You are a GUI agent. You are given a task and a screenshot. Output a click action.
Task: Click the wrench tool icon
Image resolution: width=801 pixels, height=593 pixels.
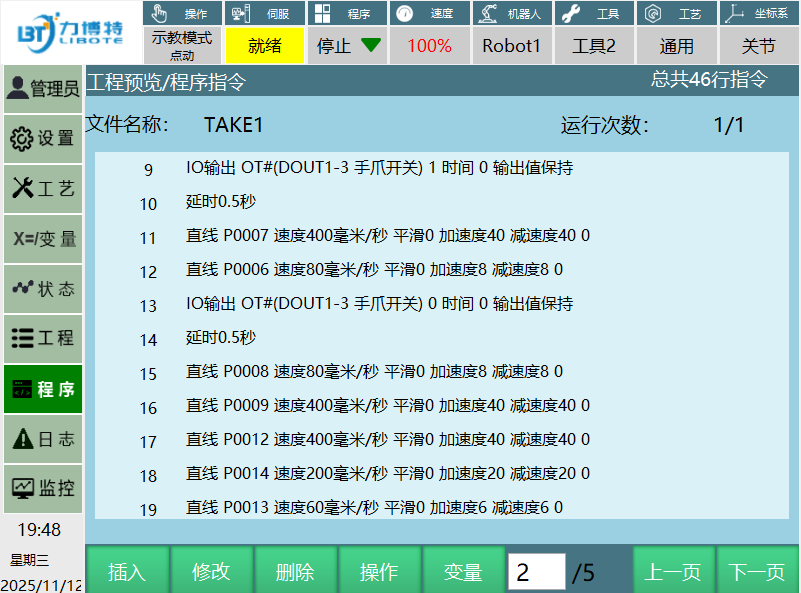click(x=571, y=14)
